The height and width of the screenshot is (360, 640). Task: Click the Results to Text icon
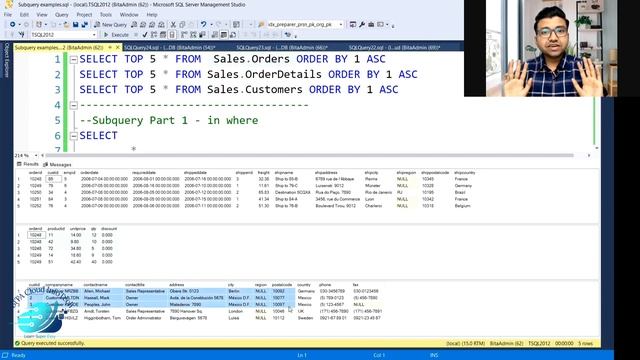215,35
